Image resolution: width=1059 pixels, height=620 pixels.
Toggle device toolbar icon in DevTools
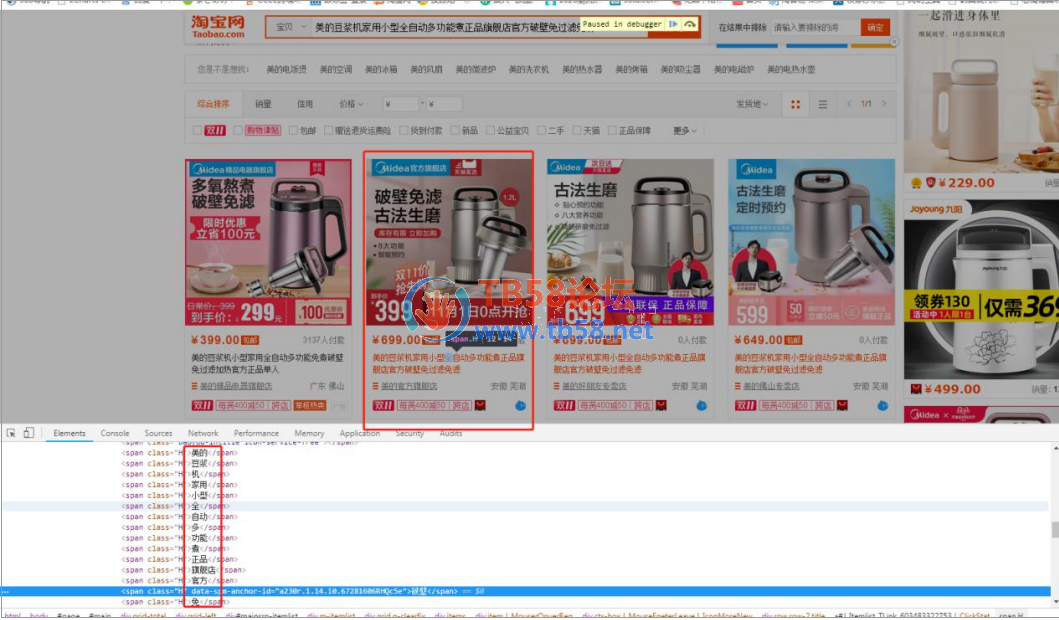[28, 433]
